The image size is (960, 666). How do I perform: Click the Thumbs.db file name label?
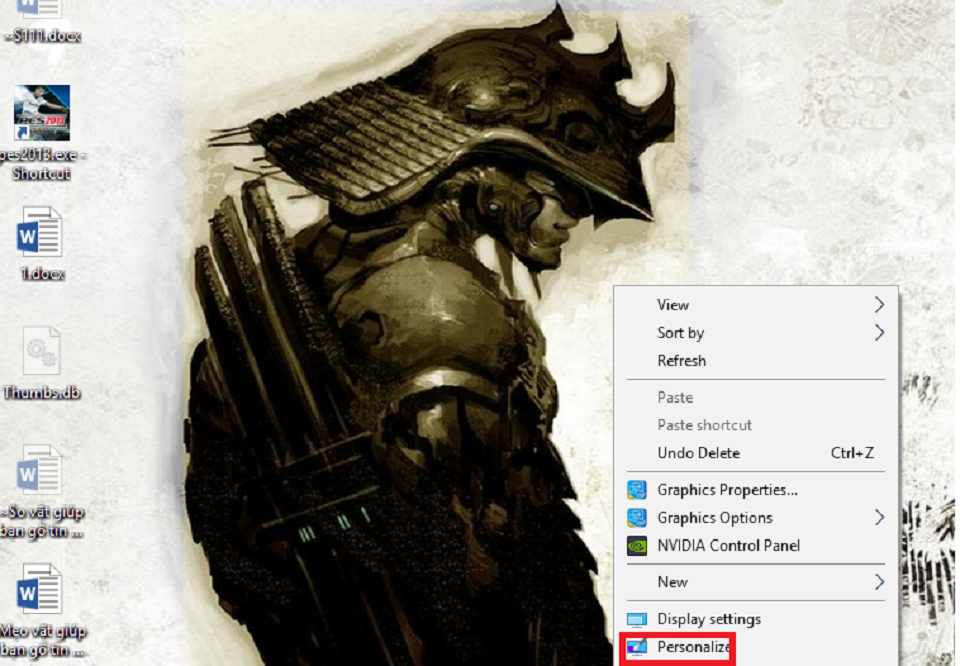click(x=42, y=392)
